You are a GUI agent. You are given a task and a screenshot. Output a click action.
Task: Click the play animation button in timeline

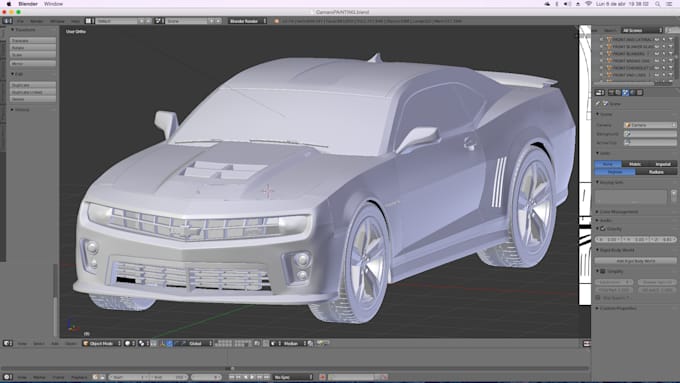pyautogui.click(x=252, y=377)
